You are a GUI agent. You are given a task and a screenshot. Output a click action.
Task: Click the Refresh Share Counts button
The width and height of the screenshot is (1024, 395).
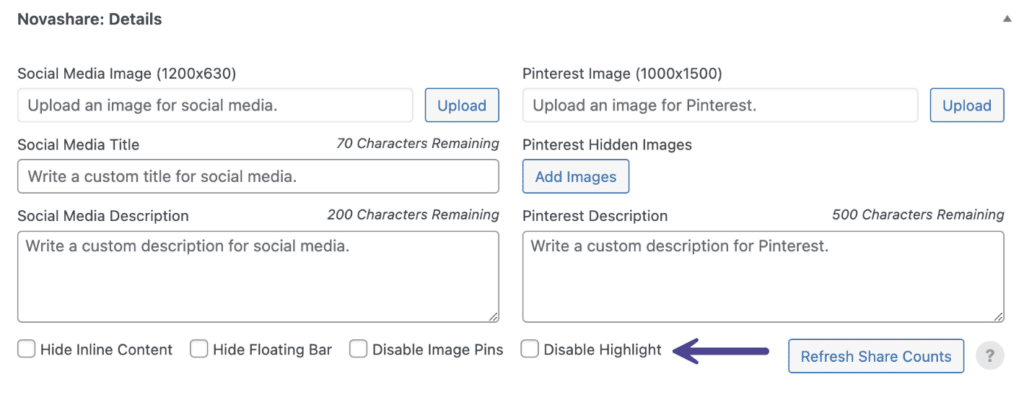coord(876,356)
